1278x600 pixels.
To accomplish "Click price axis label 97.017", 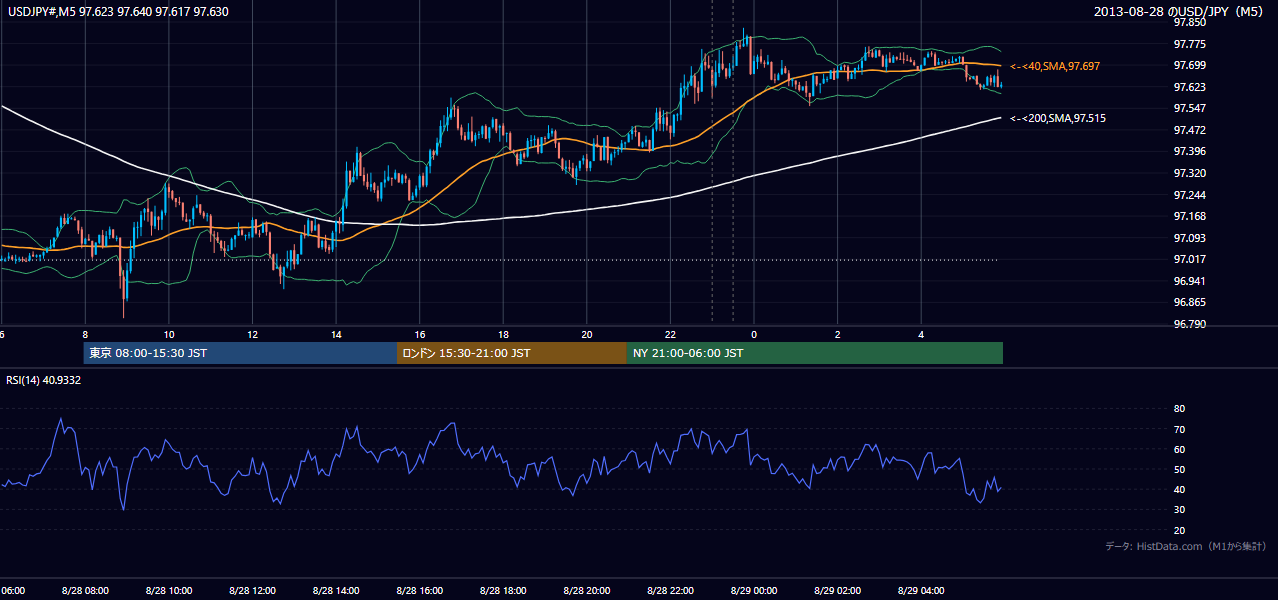I will click(x=1188, y=259).
